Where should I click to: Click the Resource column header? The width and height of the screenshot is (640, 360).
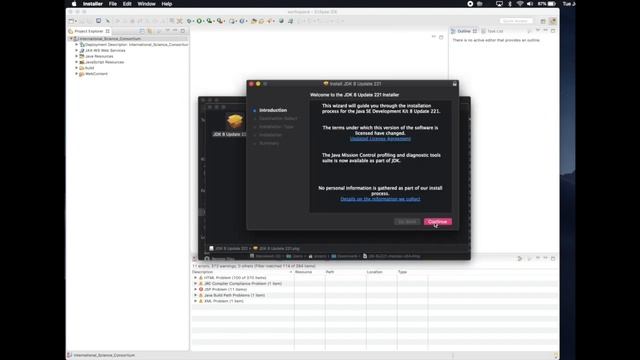(310, 272)
